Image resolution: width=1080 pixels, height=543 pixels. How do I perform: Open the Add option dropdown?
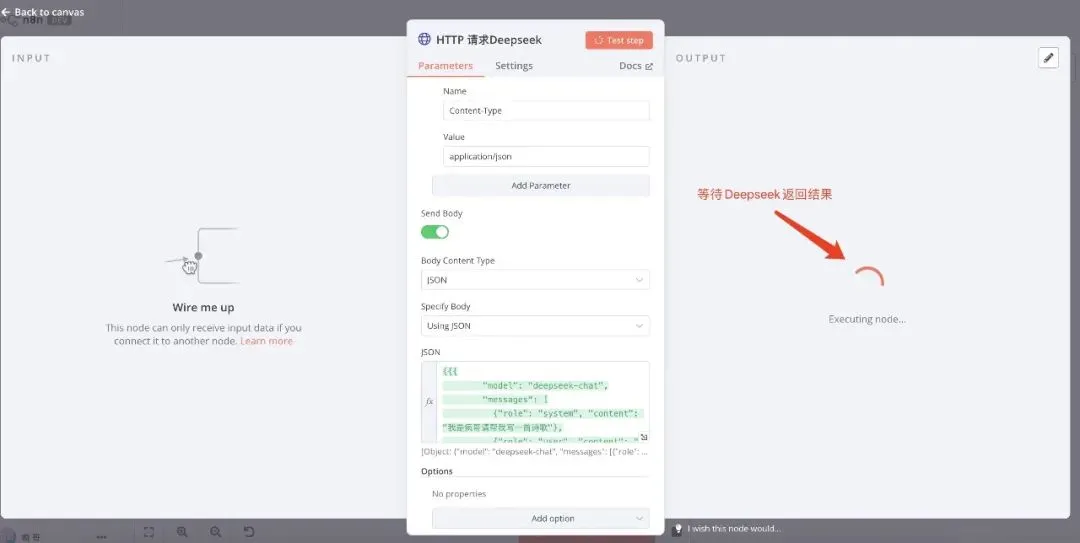541,519
